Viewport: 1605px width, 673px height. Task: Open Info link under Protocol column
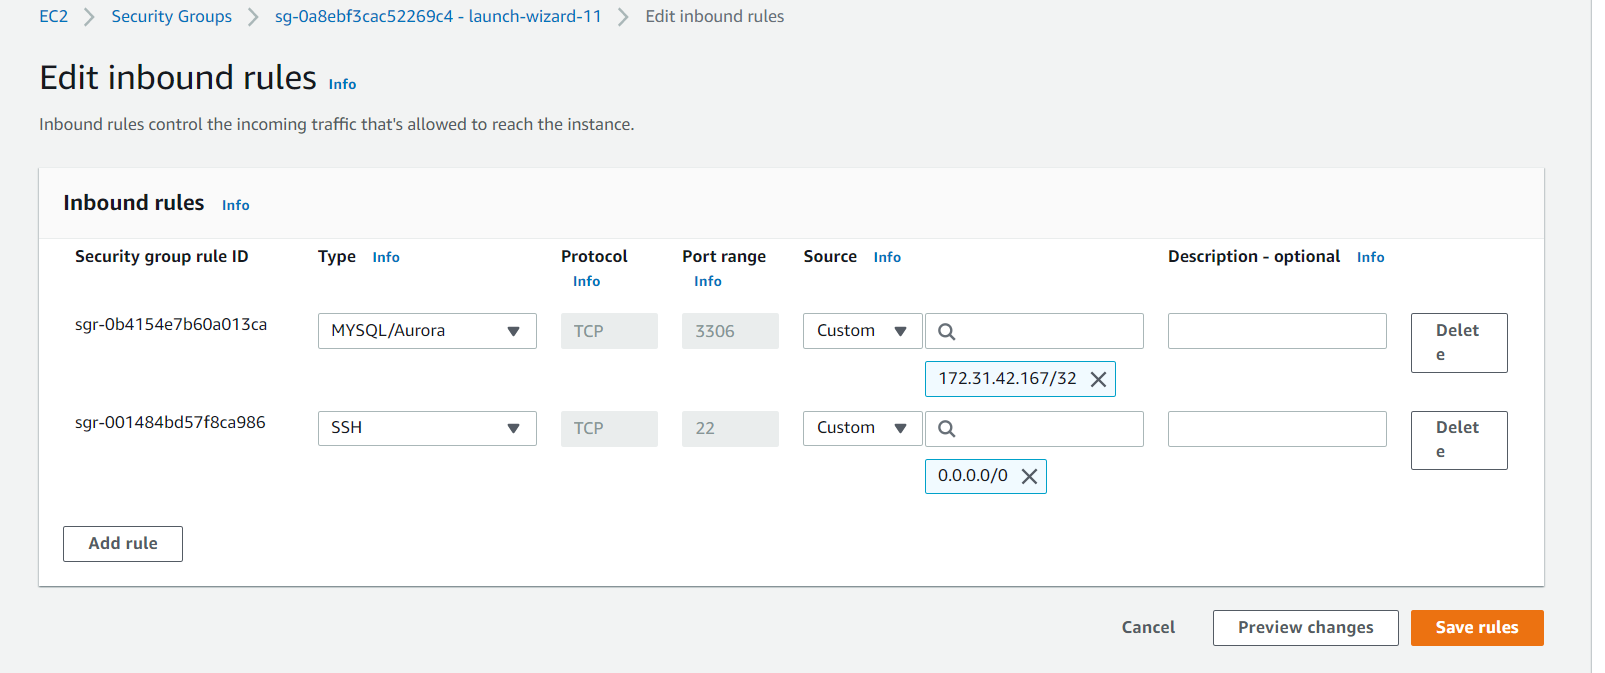tap(586, 282)
